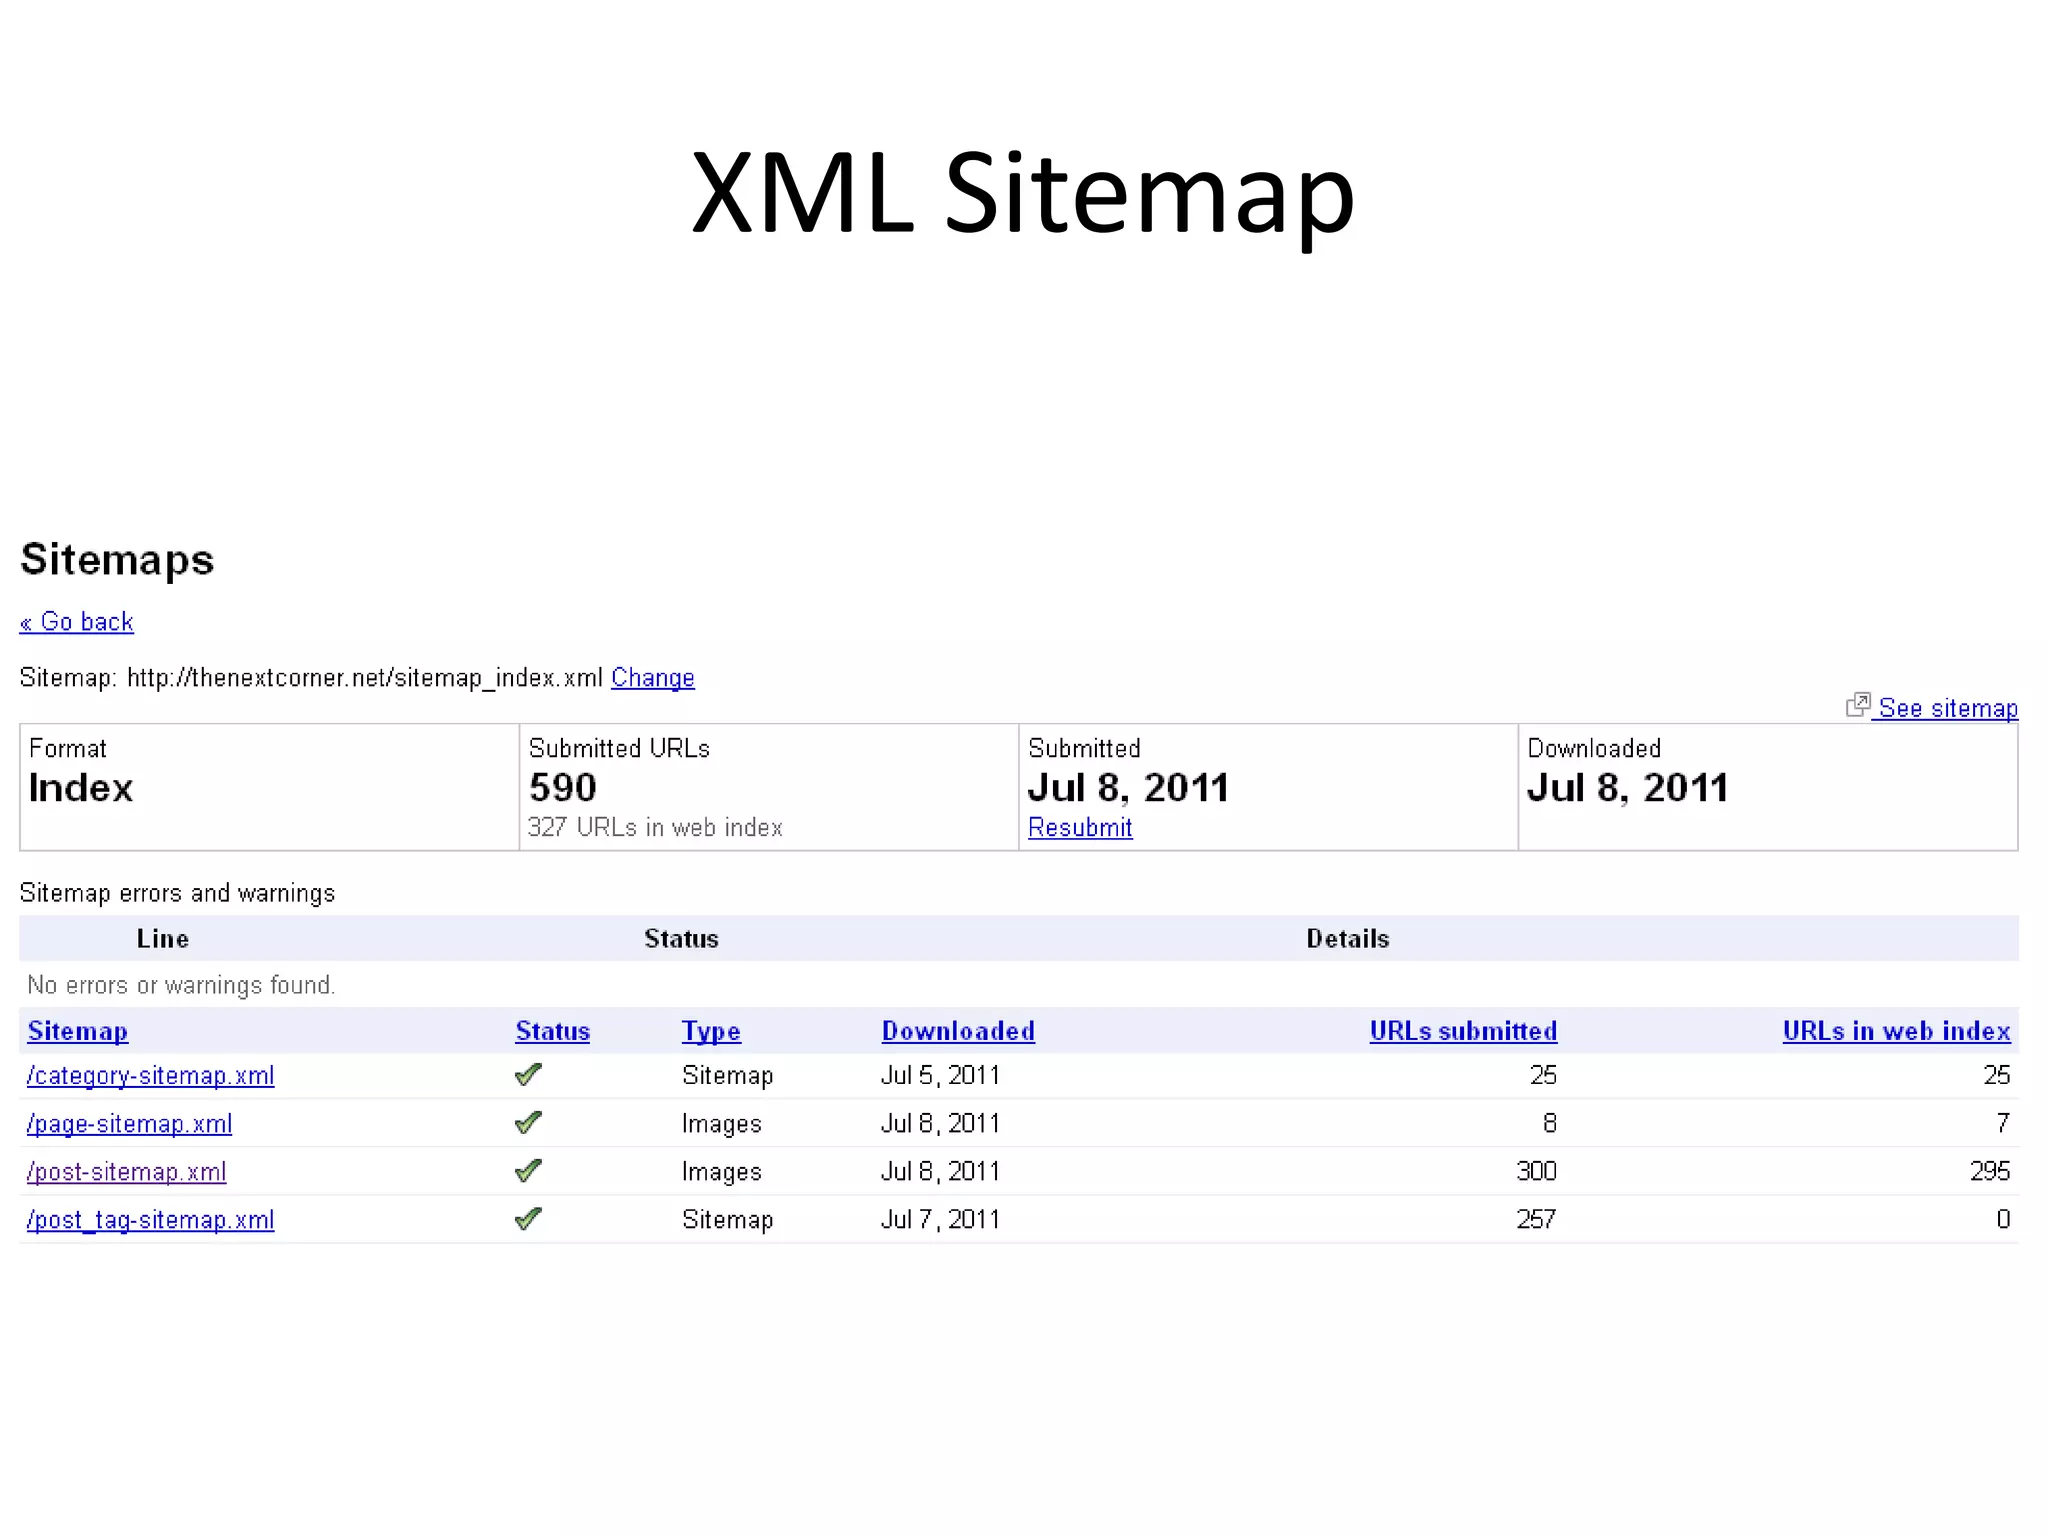The height and width of the screenshot is (1536, 2048).
Task: Sort by the Status column header link
Action: coord(553,1031)
